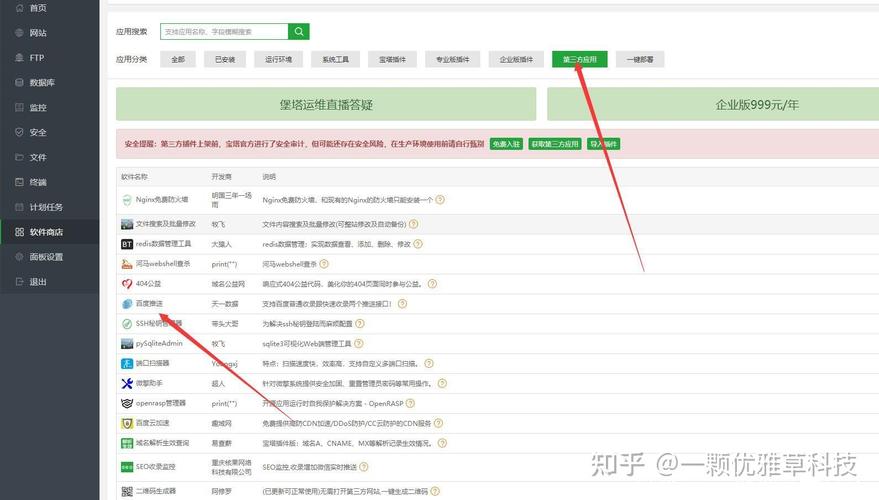Click the 免费入驻 button
The width and height of the screenshot is (879, 500).
click(x=506, y=144)
